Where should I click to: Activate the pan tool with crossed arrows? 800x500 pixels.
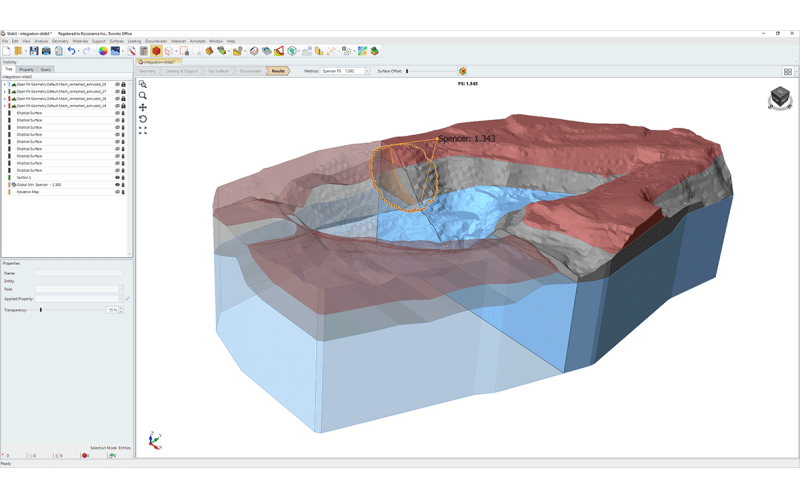(x=143, y=107)
